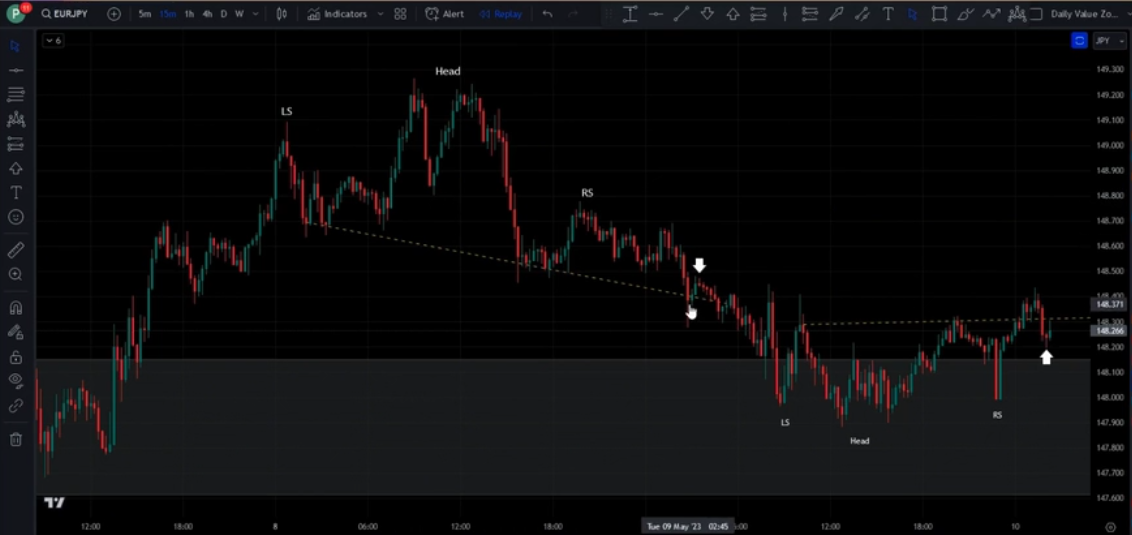Image resolution: width=1132 pixels, height=535 pixels.
Task: Open the drawing sync link icon in left sidebar
Action: pyautogui.click(x=16, y=406)
